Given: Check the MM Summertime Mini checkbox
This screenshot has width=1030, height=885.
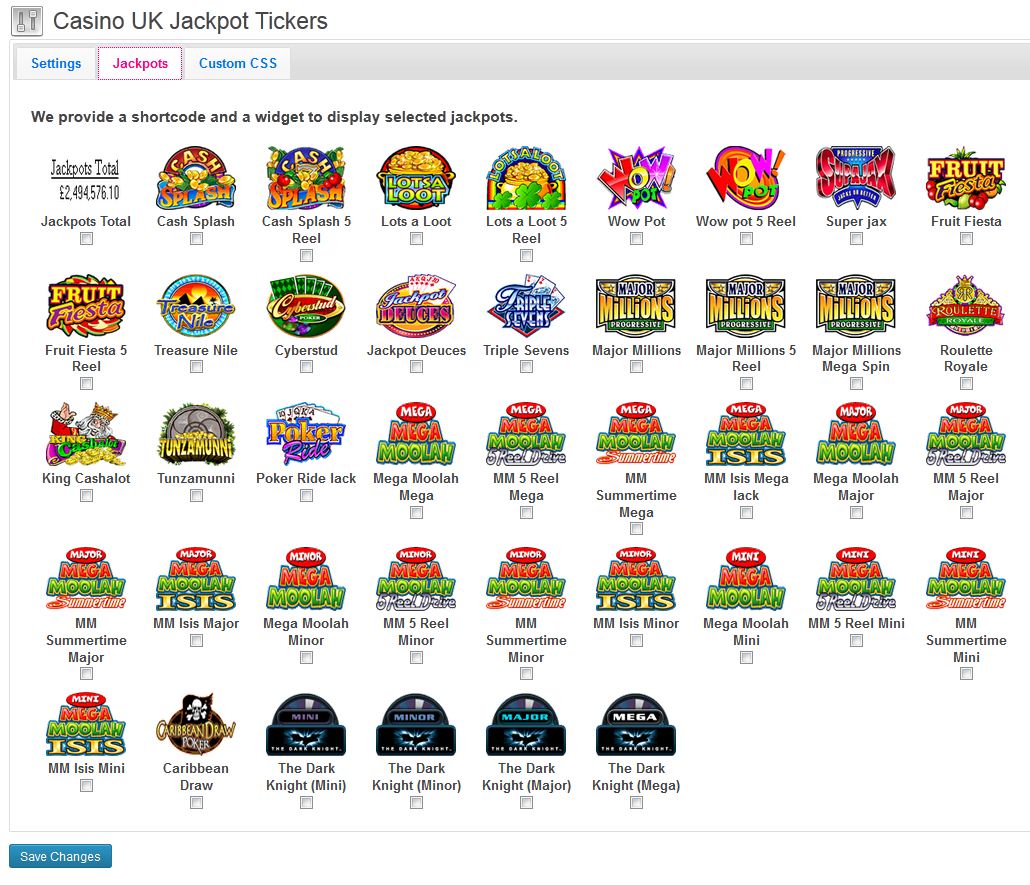Looking at the screenshot, I should (966, 673).
